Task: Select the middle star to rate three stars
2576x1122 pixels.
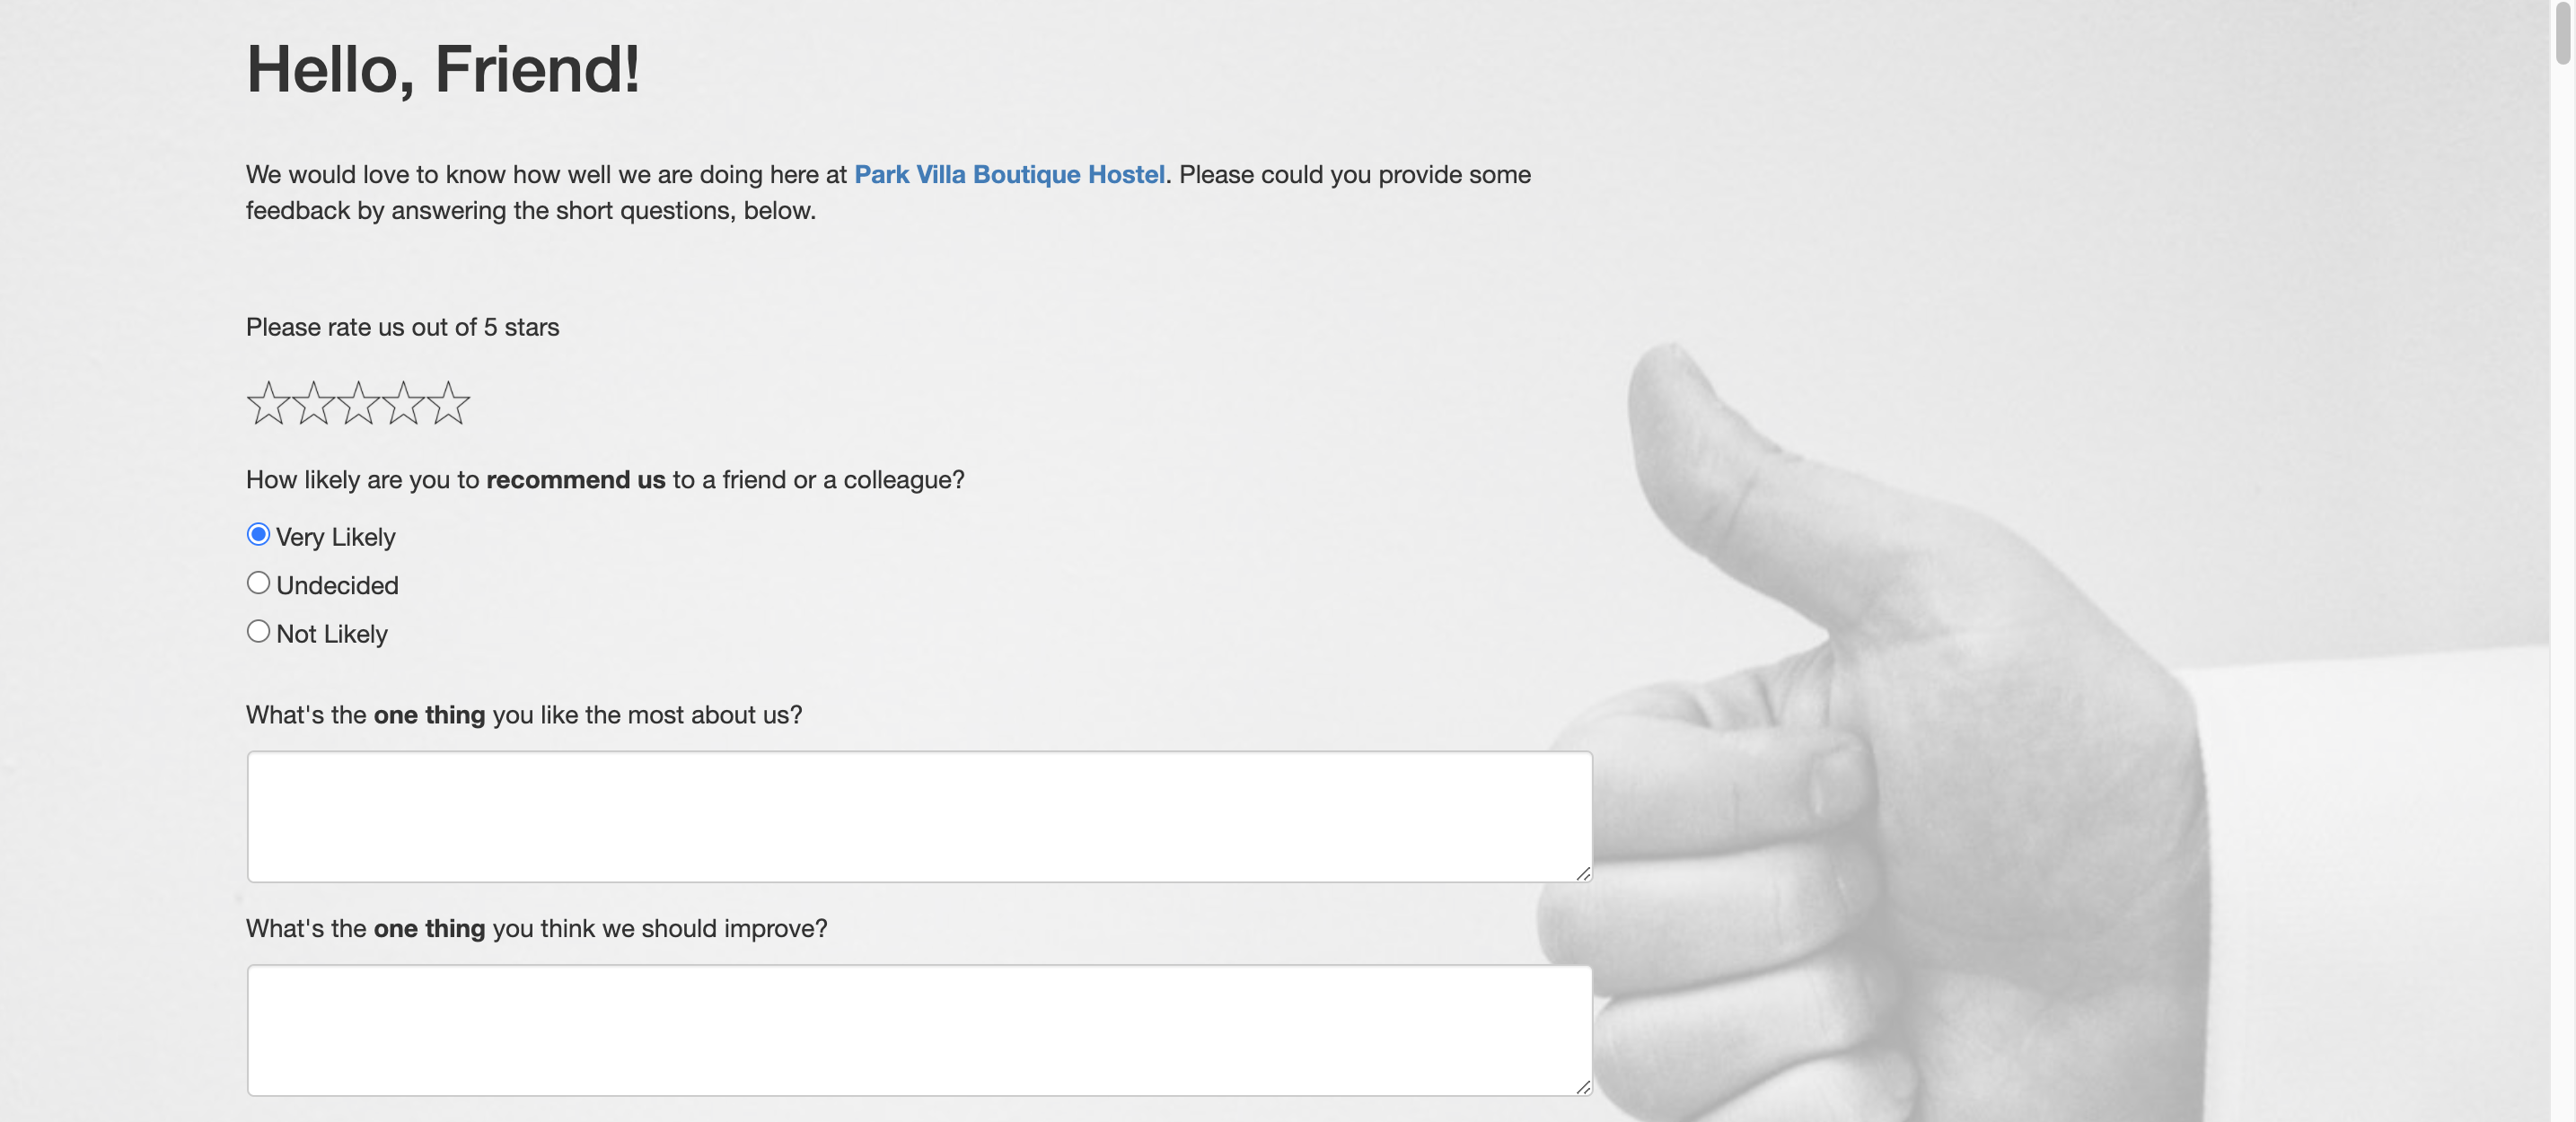Action: (357, 403)
